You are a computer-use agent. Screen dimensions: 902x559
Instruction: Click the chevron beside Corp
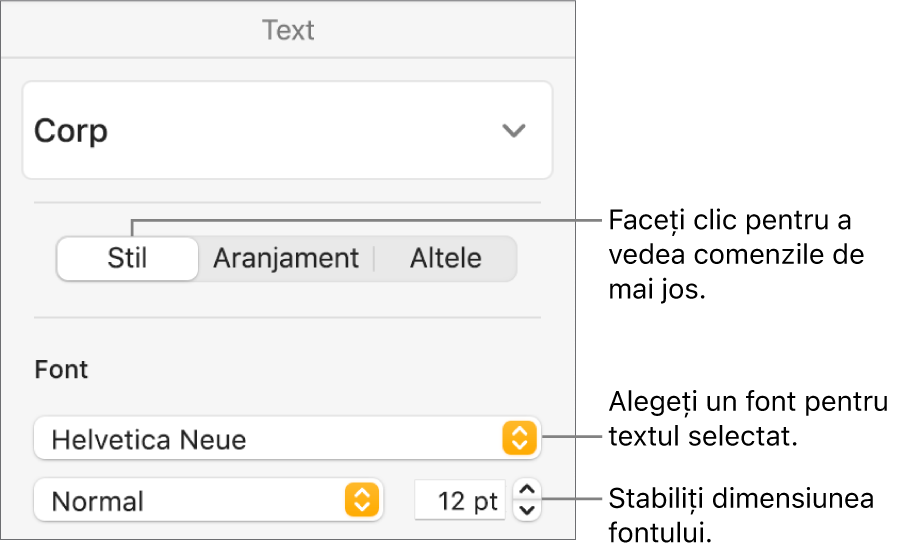pos(513,131)
